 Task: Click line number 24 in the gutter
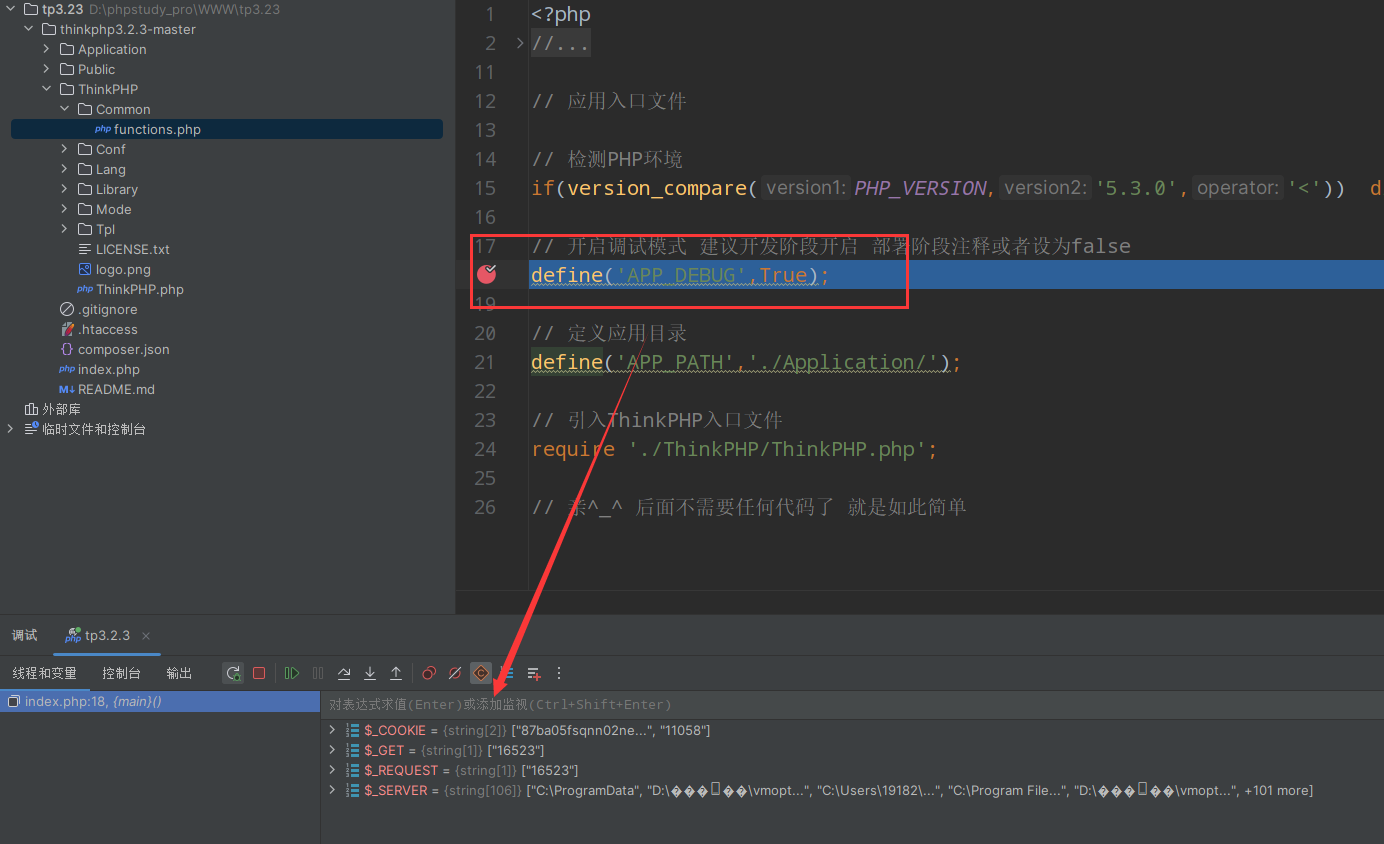click(x=485, y=449)
